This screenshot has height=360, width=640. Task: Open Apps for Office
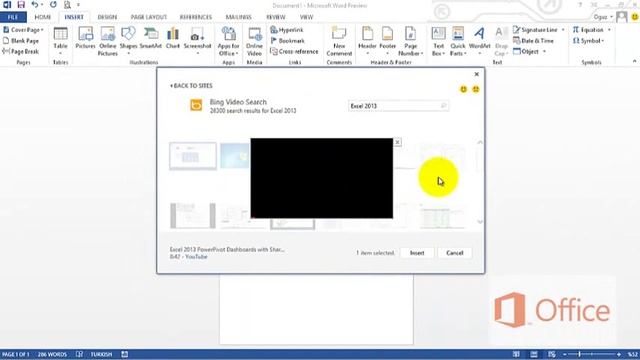(229, 41)
